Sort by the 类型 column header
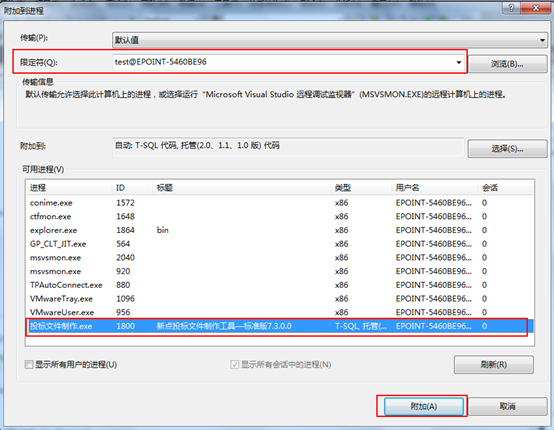The height and width of the screenshot is (430, 554). point(361,188)
